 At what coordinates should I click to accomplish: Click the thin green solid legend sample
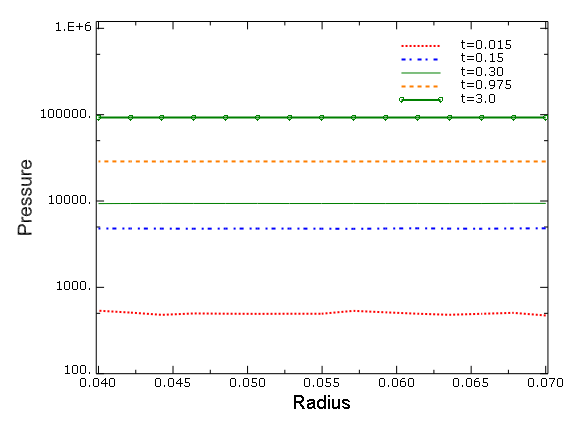pos(420,73)
